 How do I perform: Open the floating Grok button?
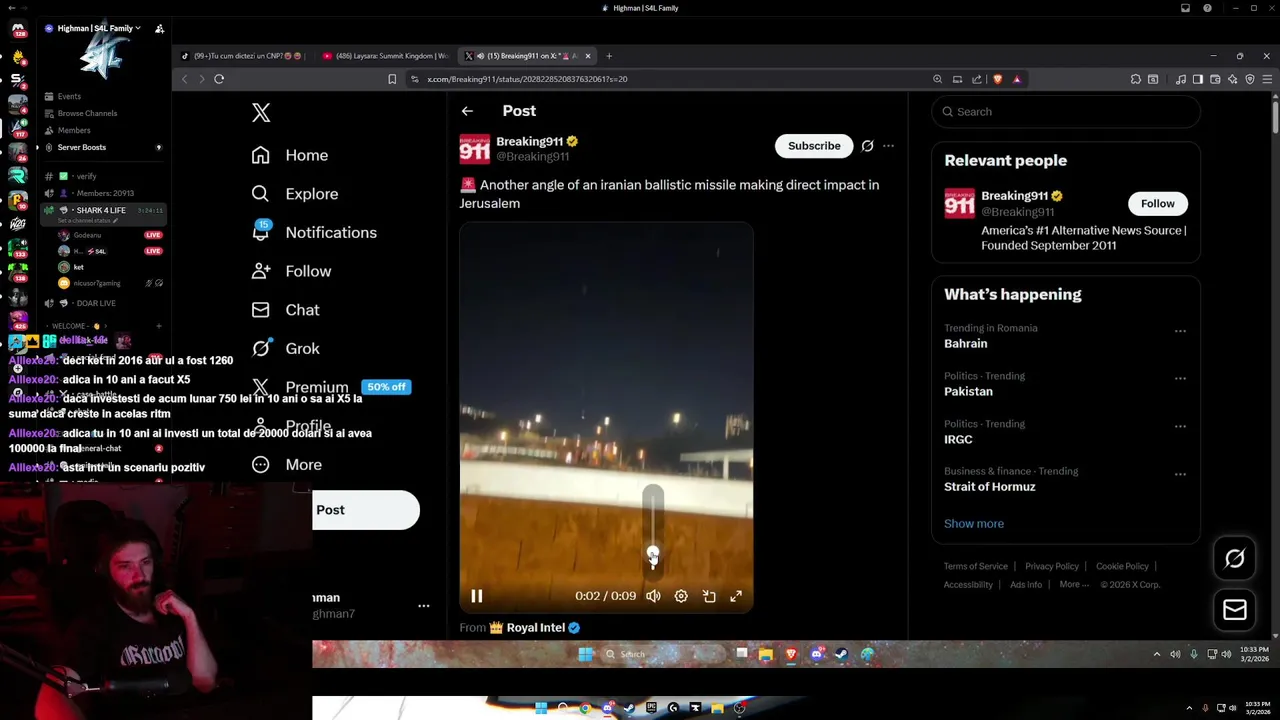click(x=1235, y=559)
